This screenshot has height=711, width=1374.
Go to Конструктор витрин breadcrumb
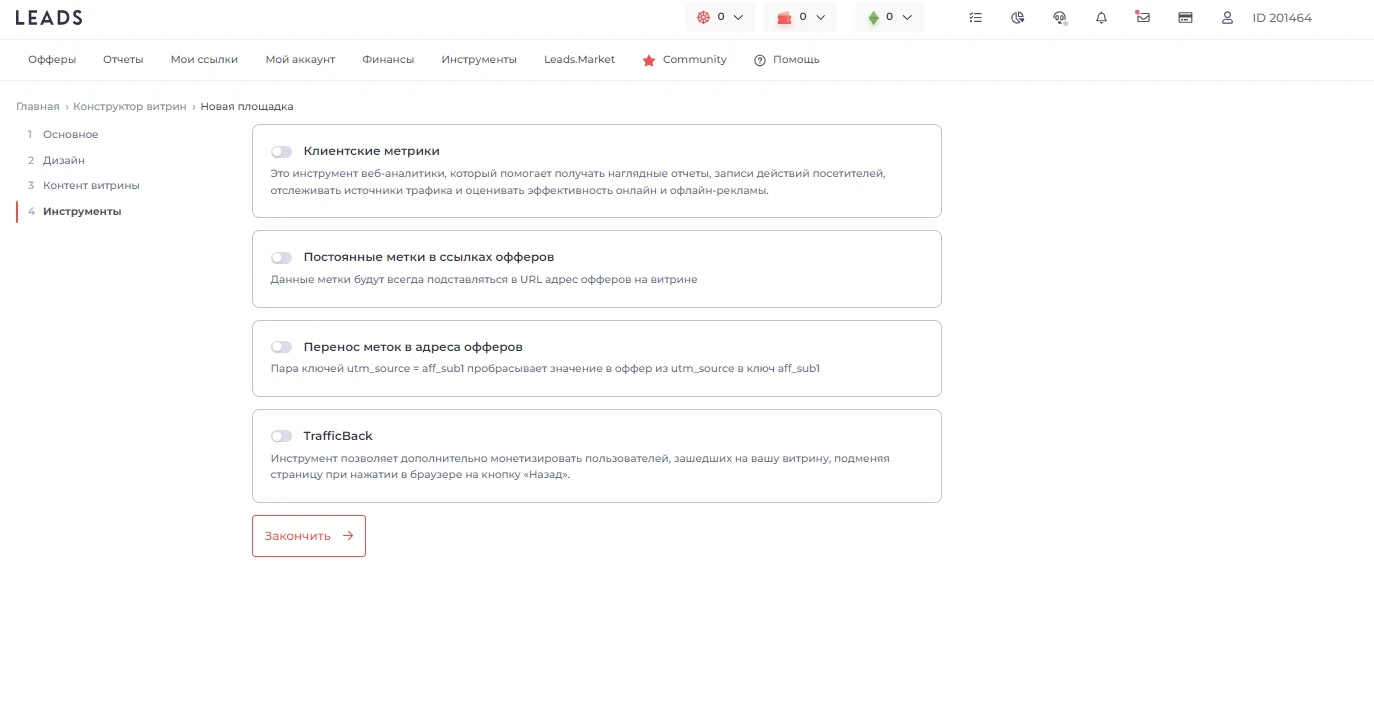(130, 106)
